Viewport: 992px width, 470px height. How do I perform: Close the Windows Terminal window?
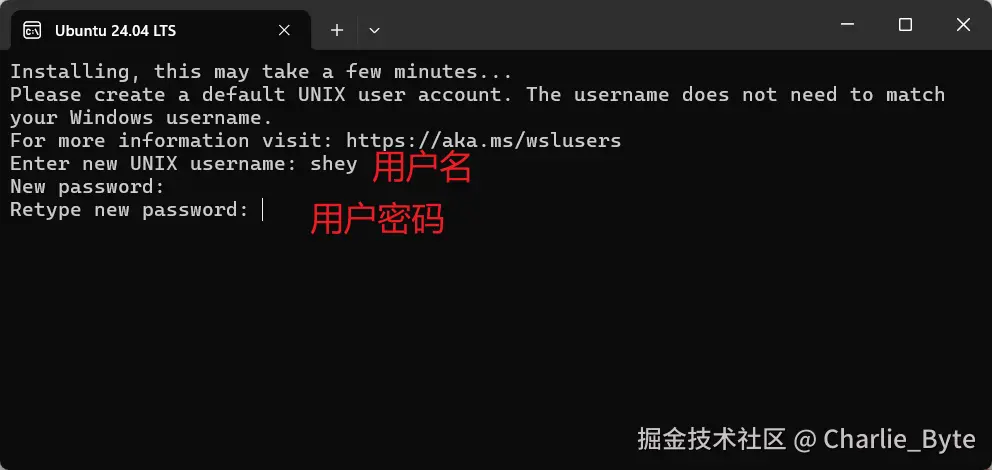point(963,25)
